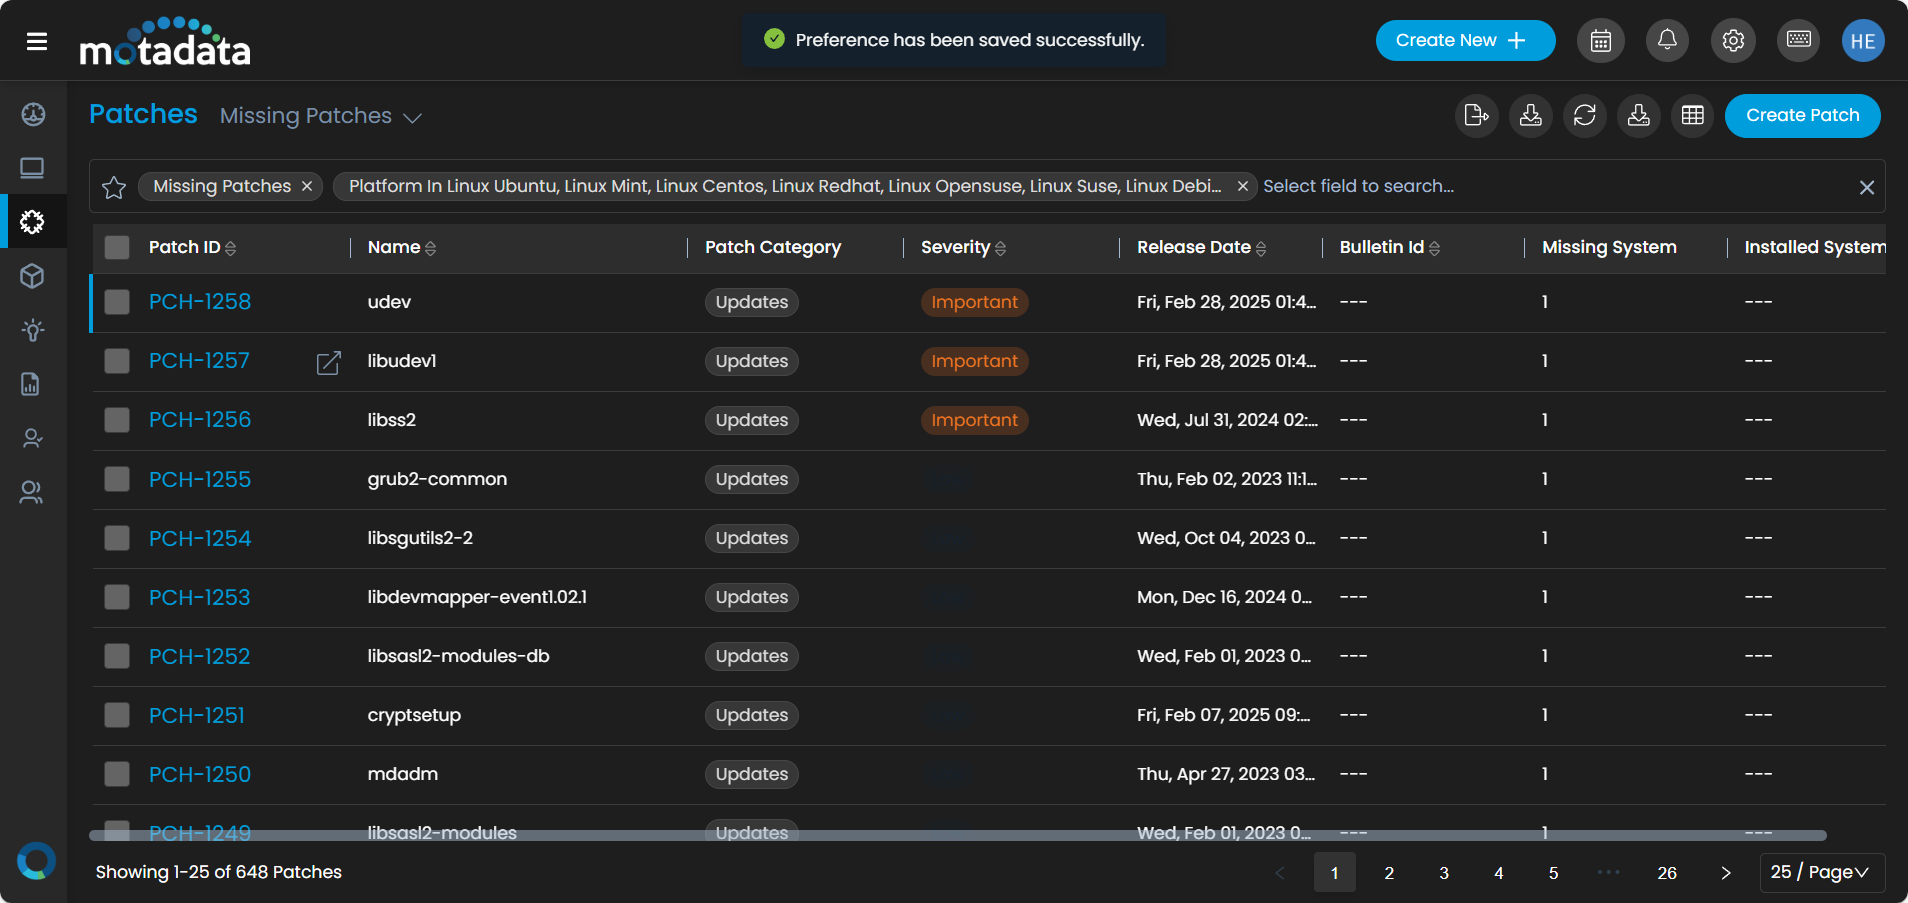Open settings gear in top bar
The height and width of the screenshot is (903, 1908).
1733,41
